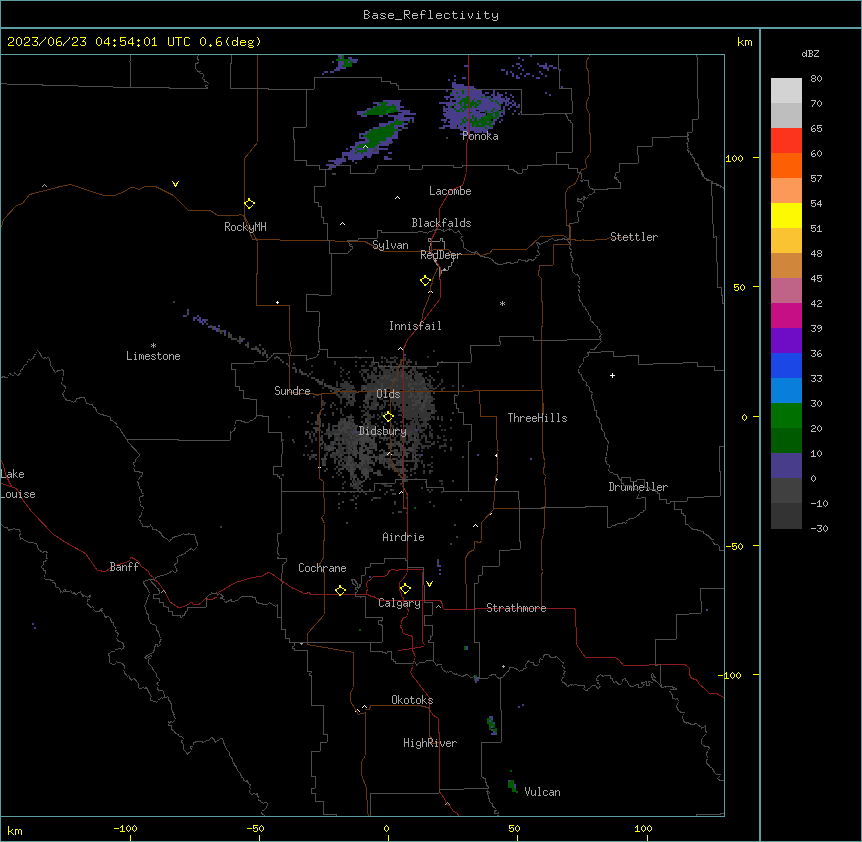The image size is (862, 842).
Task: Click the yellow marker below Cochrane label
Action: coord(340,590)
